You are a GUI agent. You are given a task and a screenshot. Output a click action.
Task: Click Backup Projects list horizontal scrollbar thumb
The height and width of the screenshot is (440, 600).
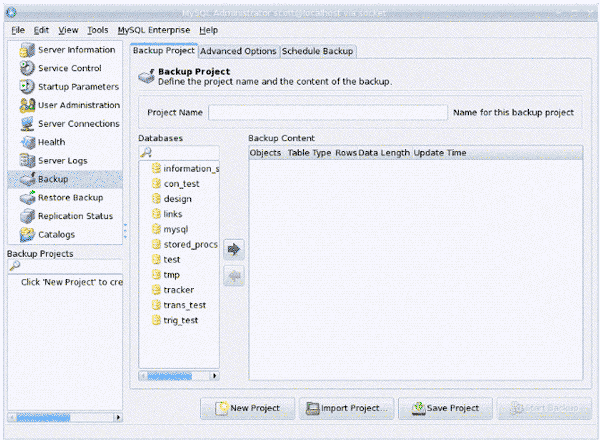pyautogui.click(x=43, y=417)
